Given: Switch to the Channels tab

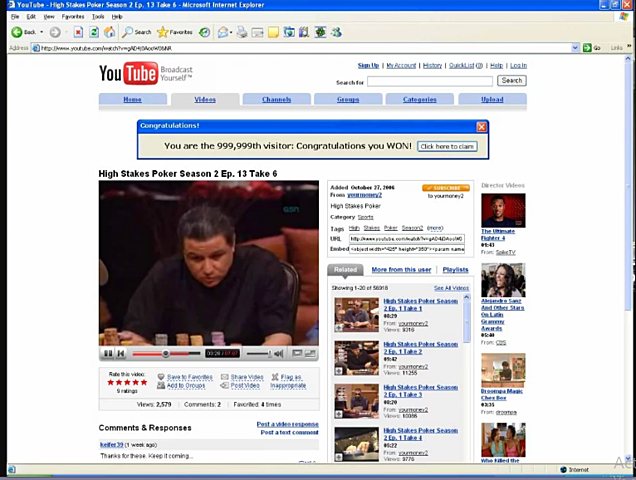Looking at the screenshot, I should (x=277, y=99).
